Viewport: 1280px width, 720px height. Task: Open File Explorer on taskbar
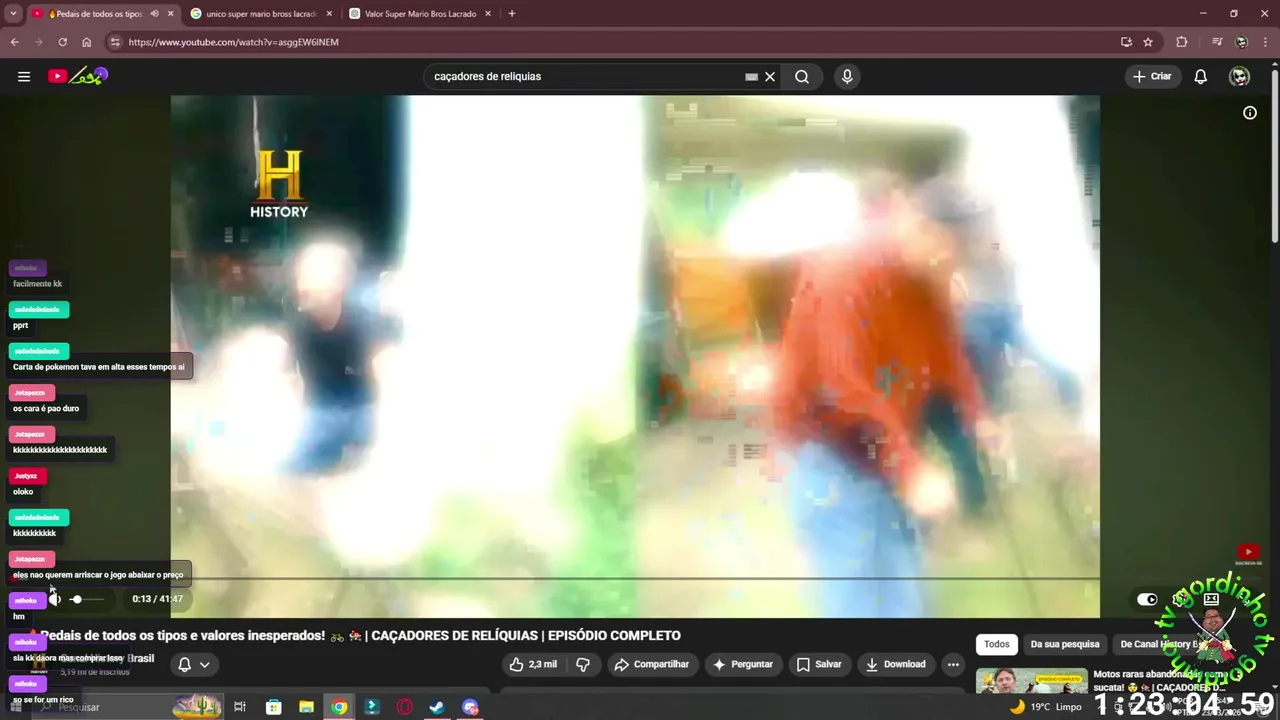[306, 707]
